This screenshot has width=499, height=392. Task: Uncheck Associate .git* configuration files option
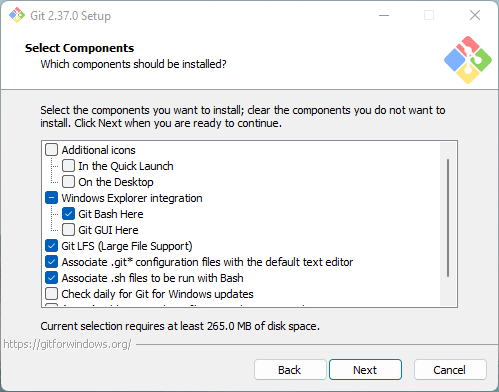coord(51,262)
